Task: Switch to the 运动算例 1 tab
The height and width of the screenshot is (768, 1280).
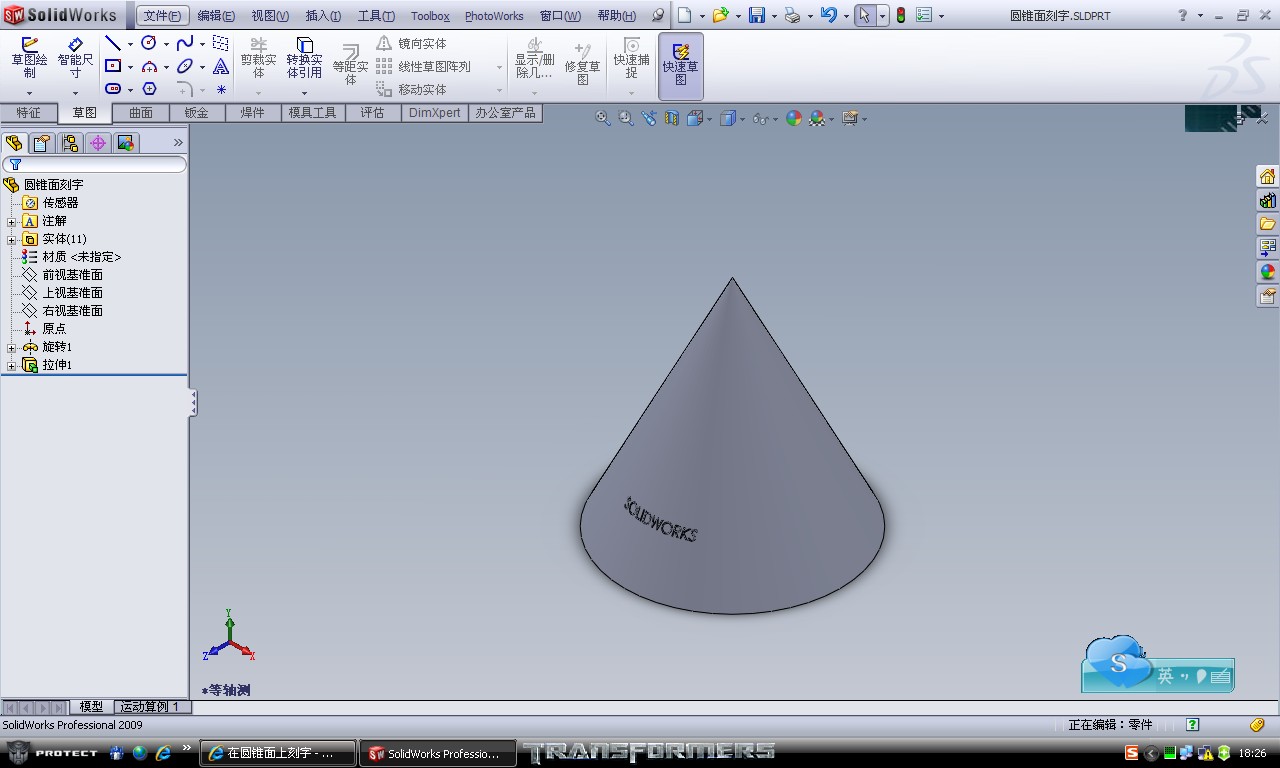Action: coord(150,707)
